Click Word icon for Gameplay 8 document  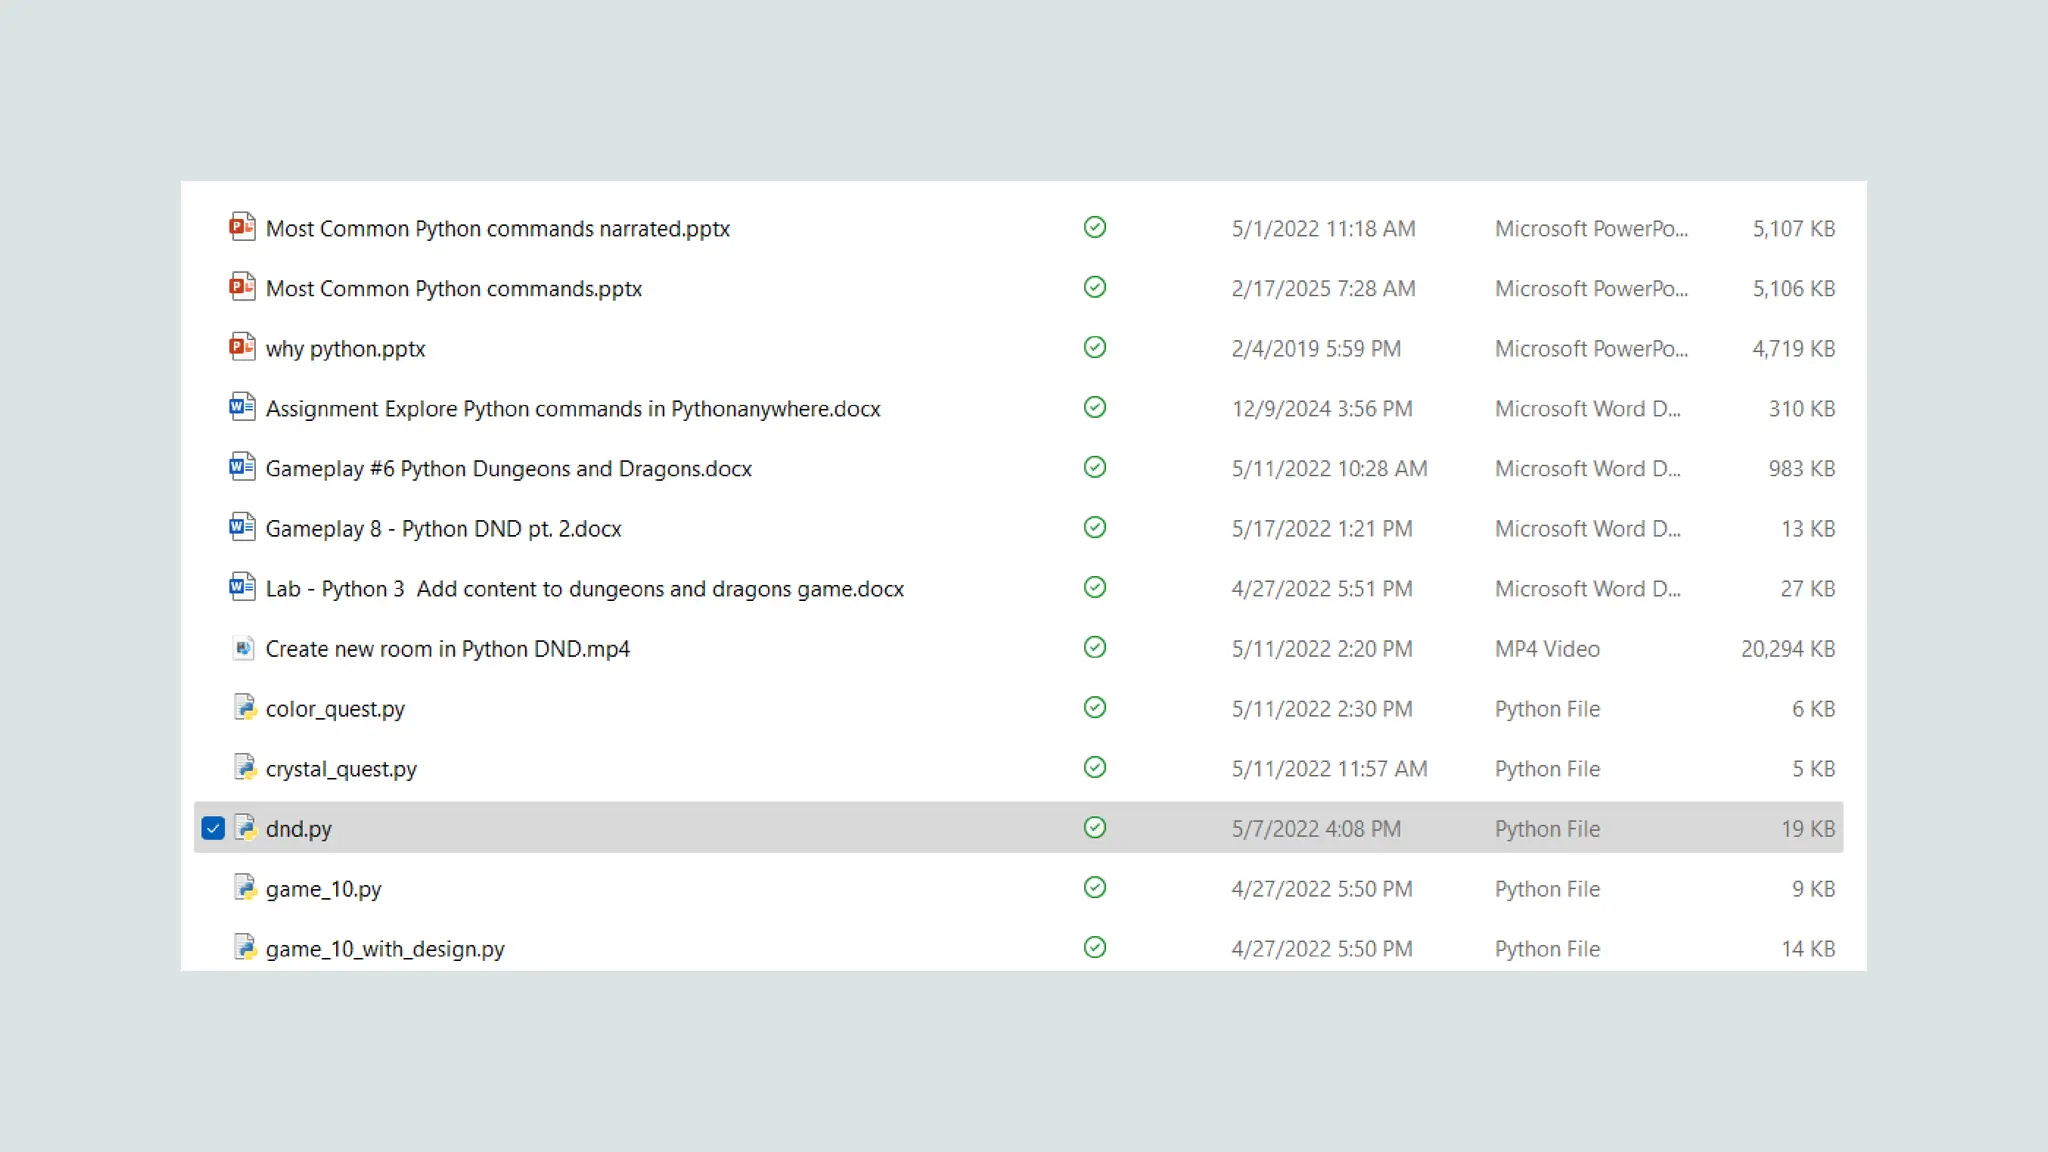click(242, 527)
